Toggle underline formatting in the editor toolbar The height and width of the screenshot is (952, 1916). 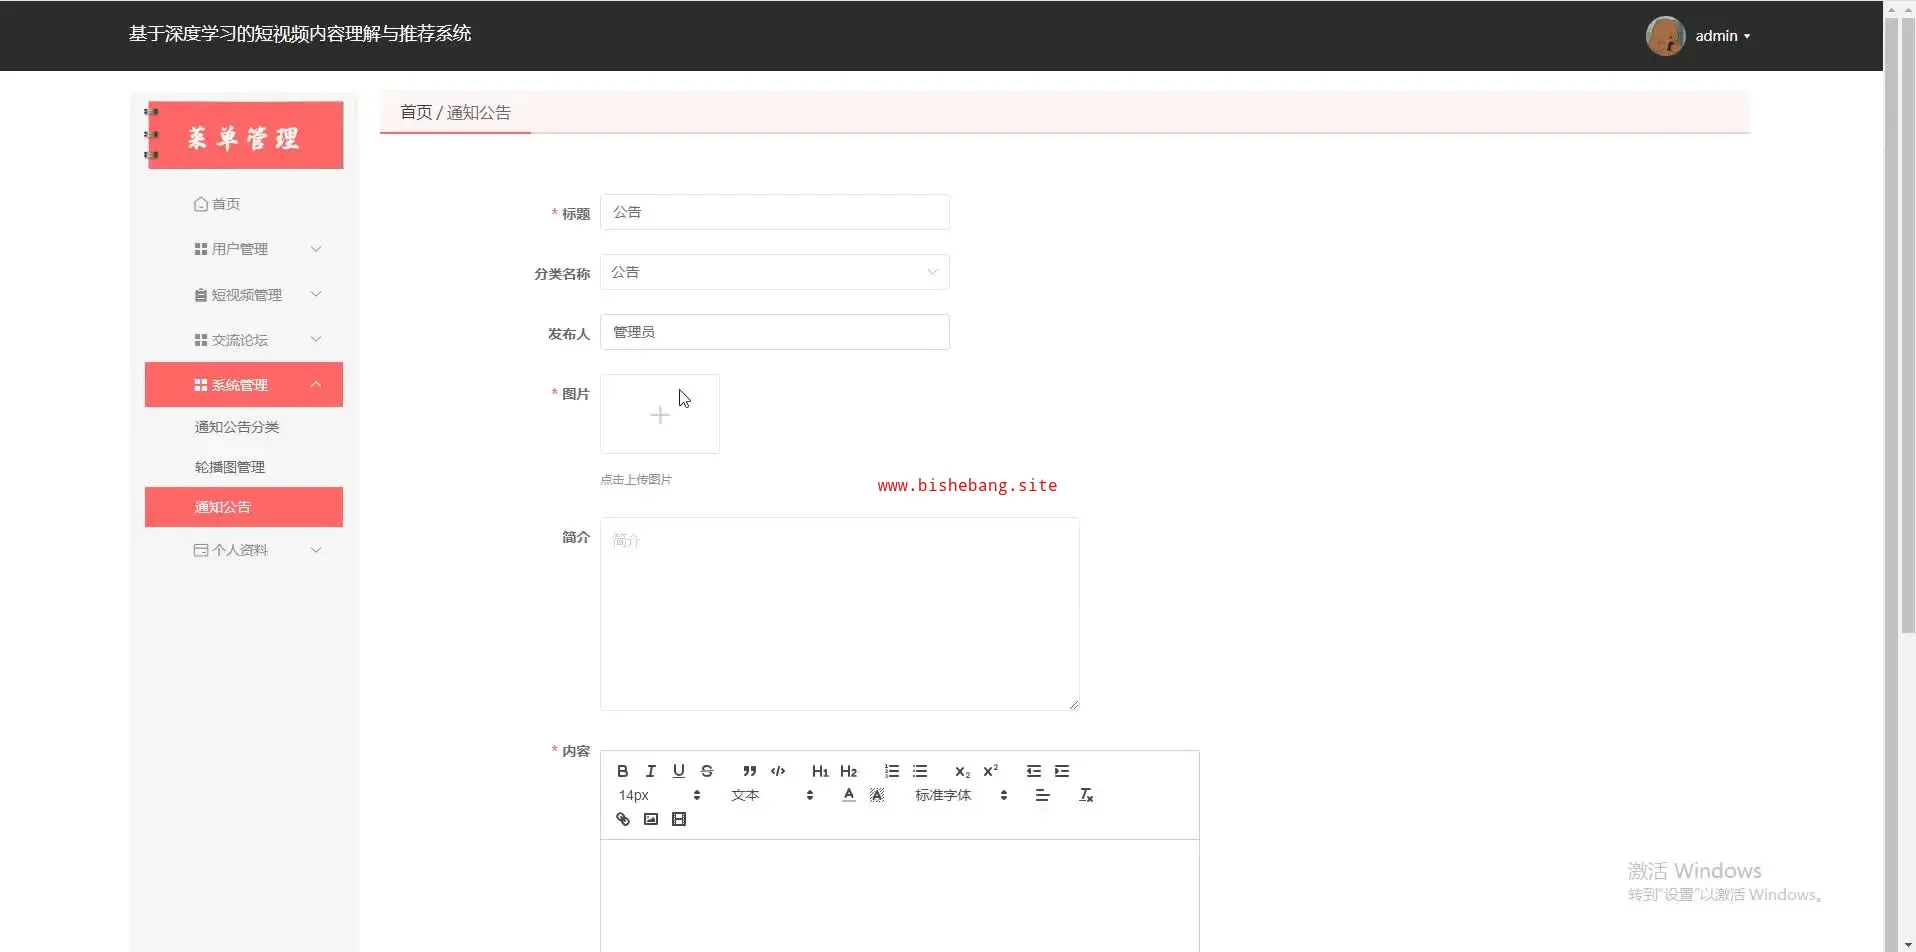[678, 771]
